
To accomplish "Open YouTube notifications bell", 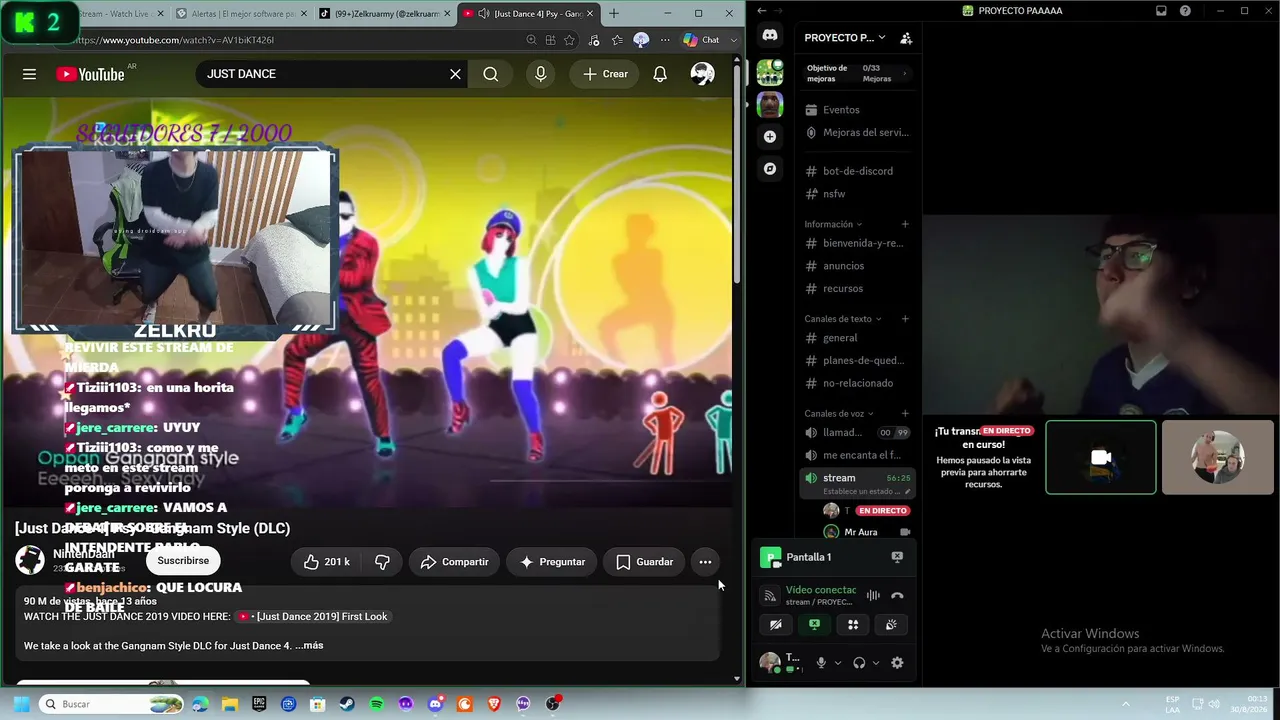I will click(660, 74).
